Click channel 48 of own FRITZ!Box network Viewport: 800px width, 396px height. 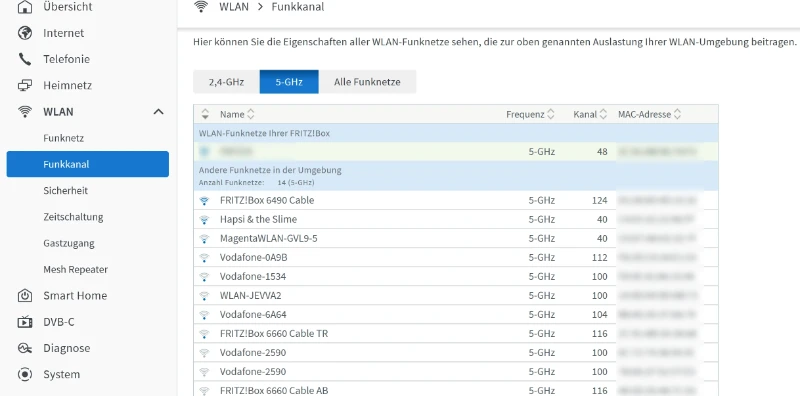(x=602, y=152)
